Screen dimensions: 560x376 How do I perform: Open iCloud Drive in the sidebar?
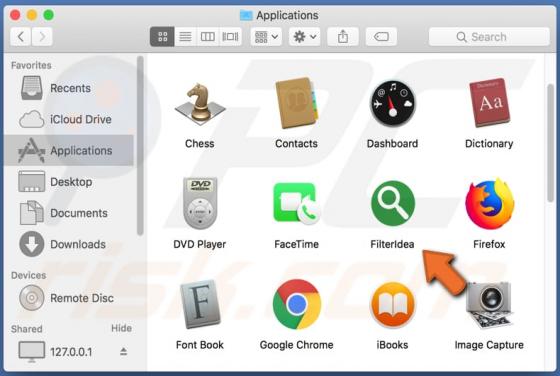(69, 119)
